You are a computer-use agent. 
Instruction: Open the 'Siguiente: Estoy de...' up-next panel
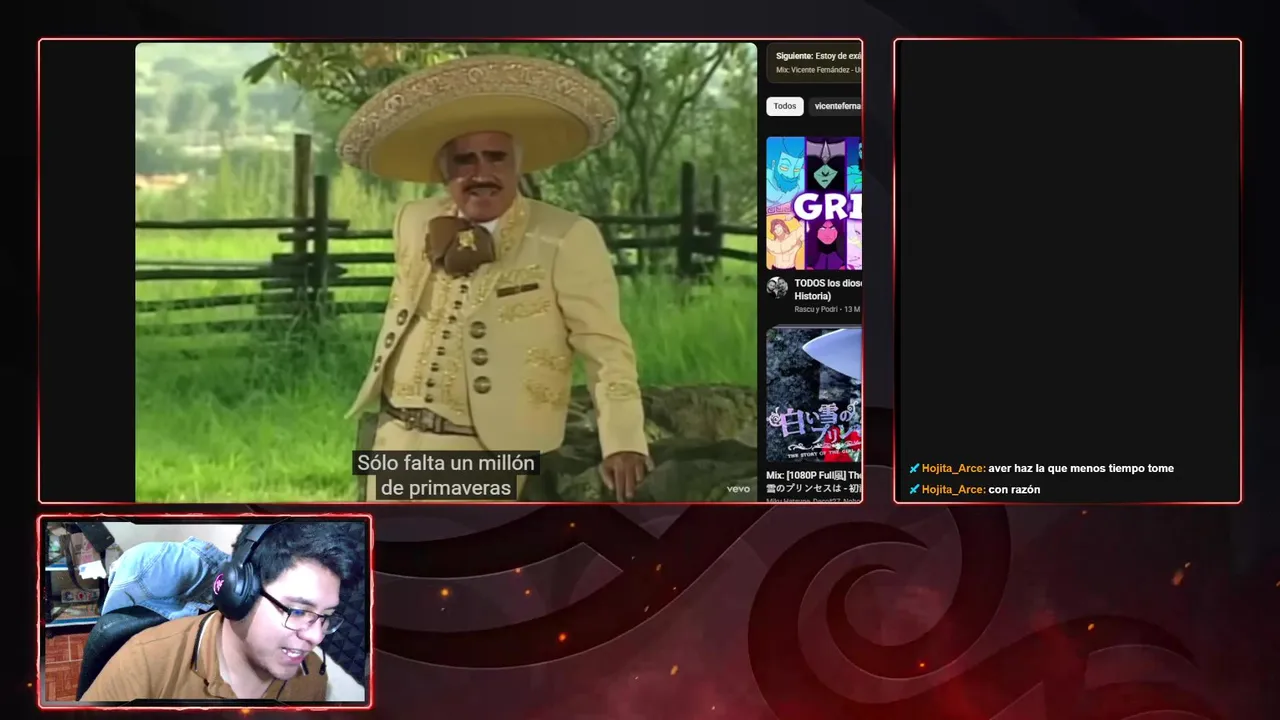coord(815,62)
